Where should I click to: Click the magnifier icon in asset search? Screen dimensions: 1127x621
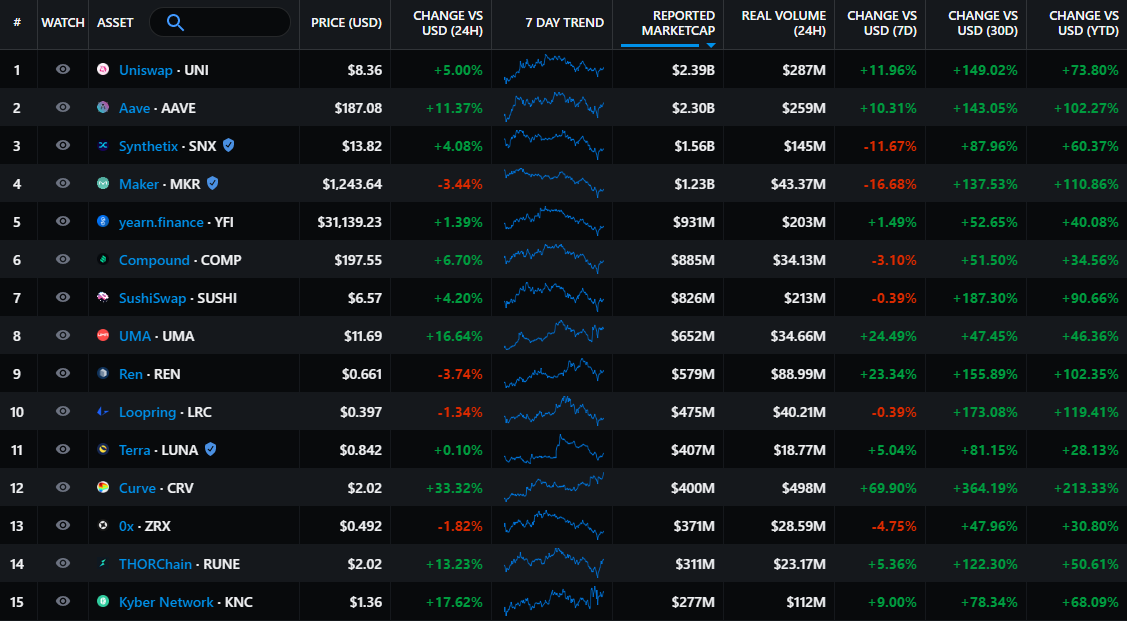175,22
